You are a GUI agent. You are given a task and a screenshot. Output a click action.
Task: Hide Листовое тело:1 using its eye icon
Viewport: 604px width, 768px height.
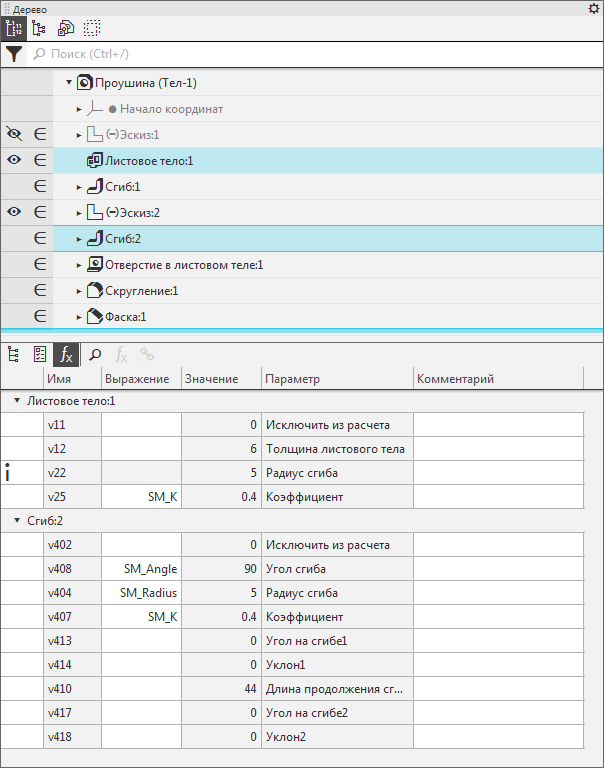click(14, 160)
